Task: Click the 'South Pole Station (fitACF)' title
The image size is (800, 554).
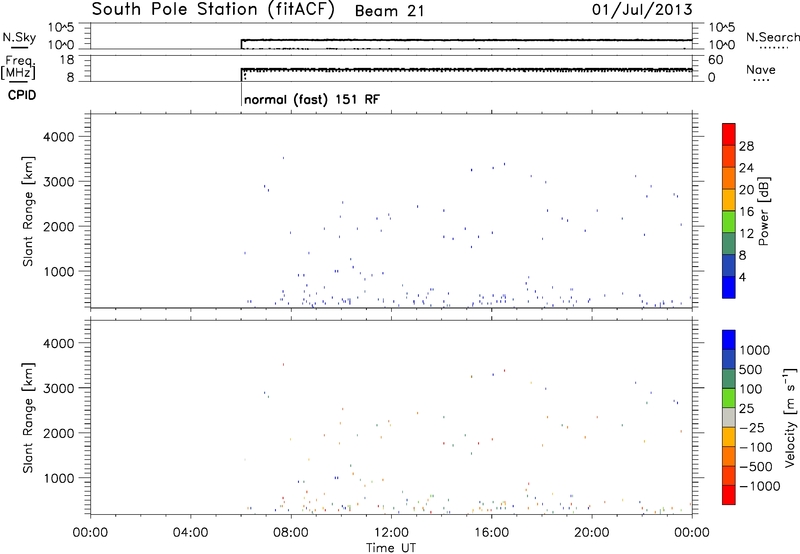Action: 213,10
